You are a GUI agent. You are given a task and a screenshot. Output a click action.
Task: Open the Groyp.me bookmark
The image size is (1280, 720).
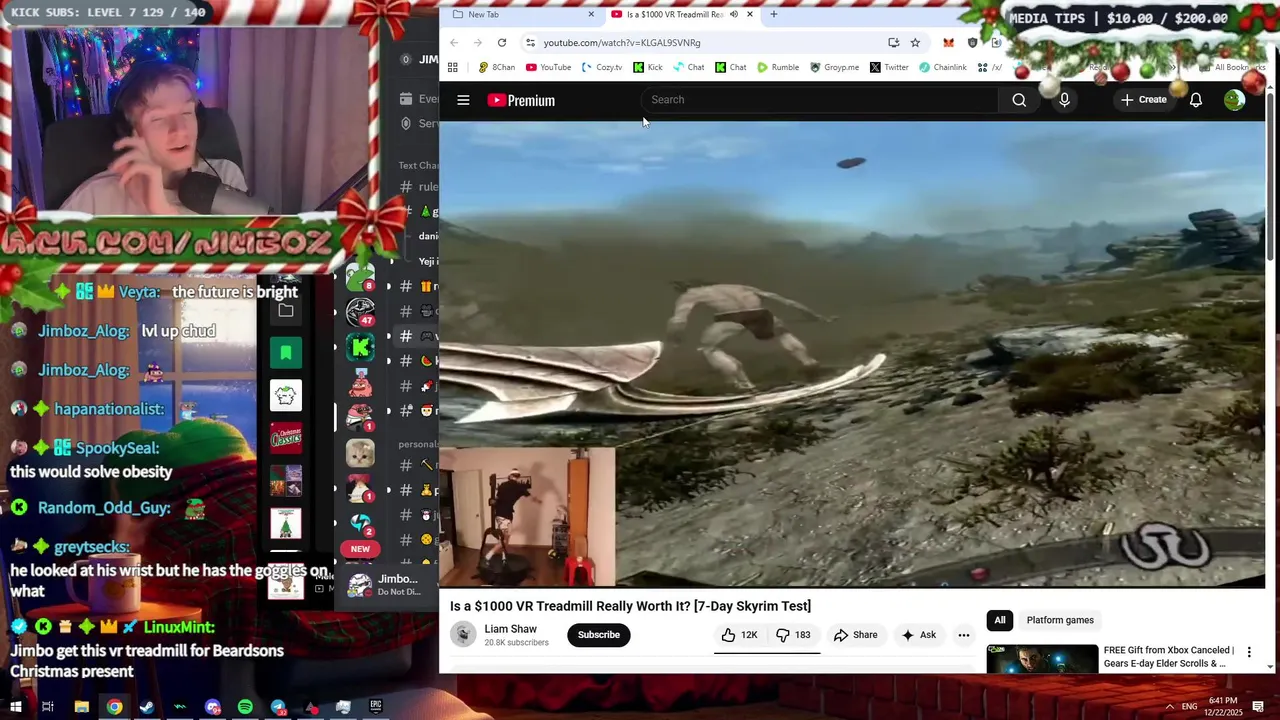point(834,67)
